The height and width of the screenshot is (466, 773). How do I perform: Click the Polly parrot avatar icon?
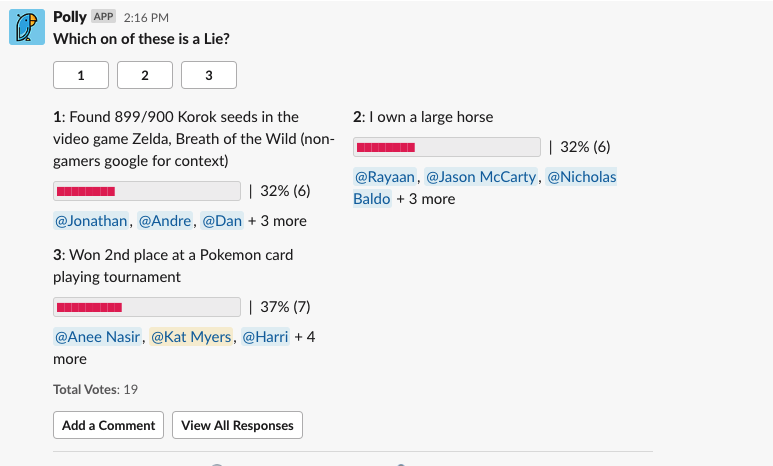[28, 27]
